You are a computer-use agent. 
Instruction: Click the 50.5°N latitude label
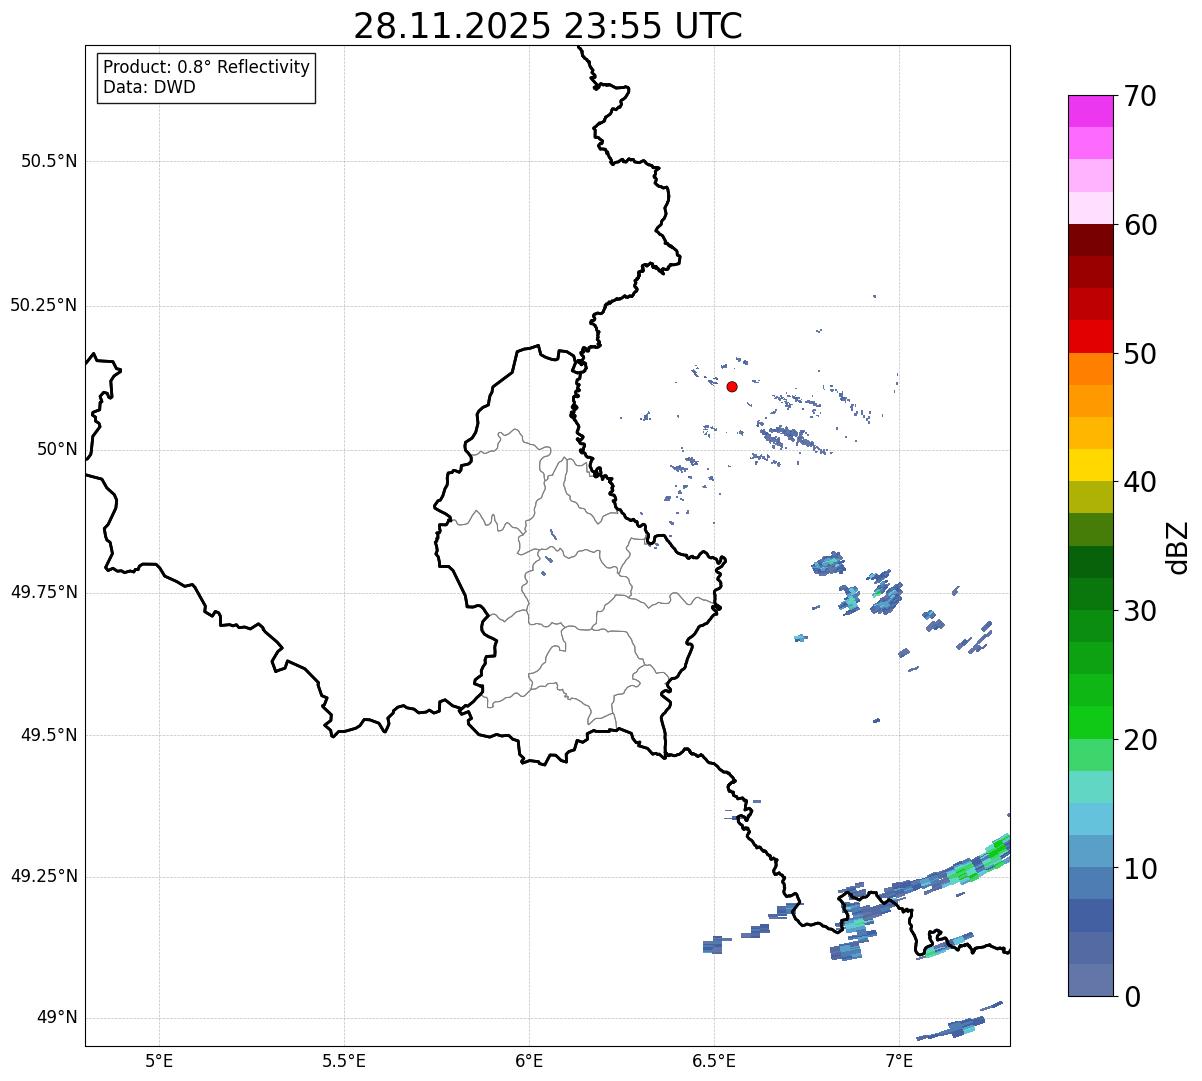coord(49,161)
